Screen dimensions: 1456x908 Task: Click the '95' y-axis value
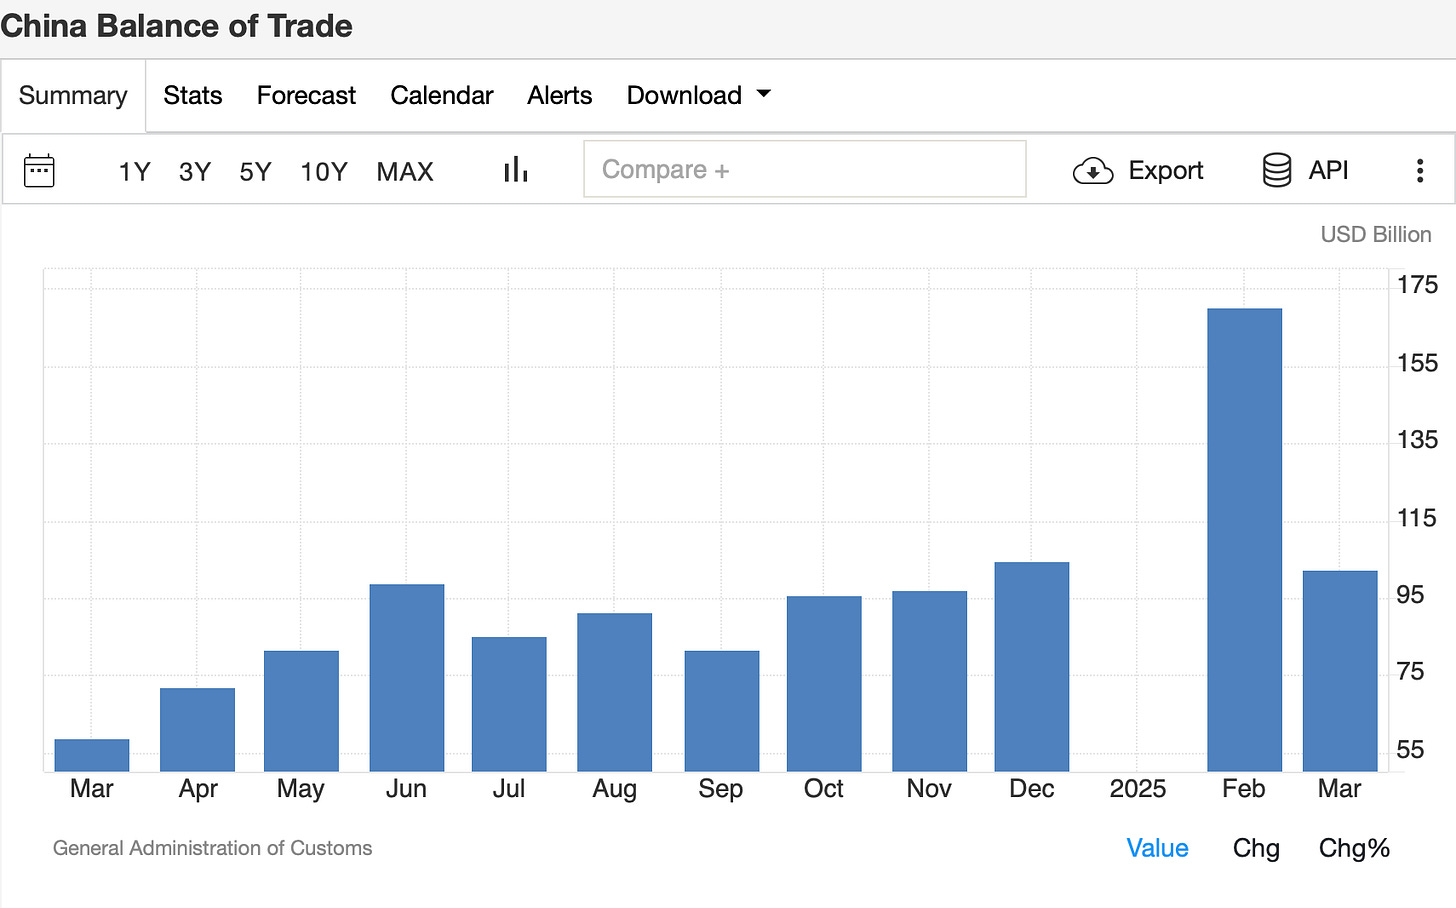1410,595
